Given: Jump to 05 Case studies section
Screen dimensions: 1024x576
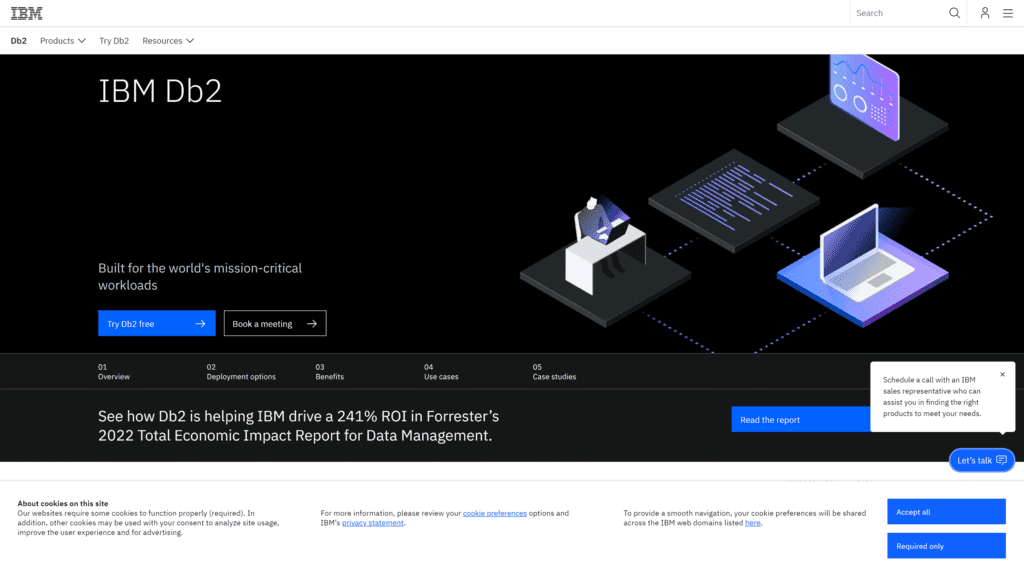Looking at the screenshot, I should pos(554,372).
